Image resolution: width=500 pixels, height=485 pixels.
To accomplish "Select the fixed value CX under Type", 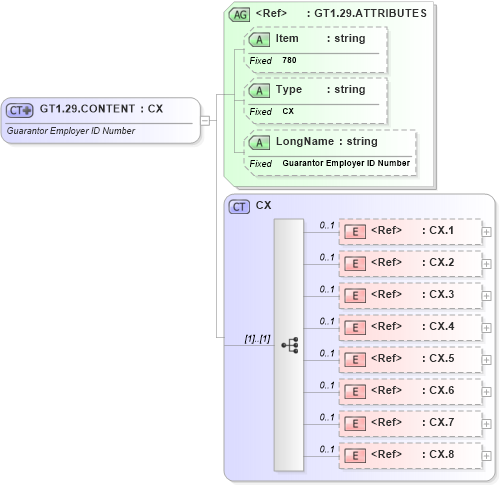I will click(288, 111).
